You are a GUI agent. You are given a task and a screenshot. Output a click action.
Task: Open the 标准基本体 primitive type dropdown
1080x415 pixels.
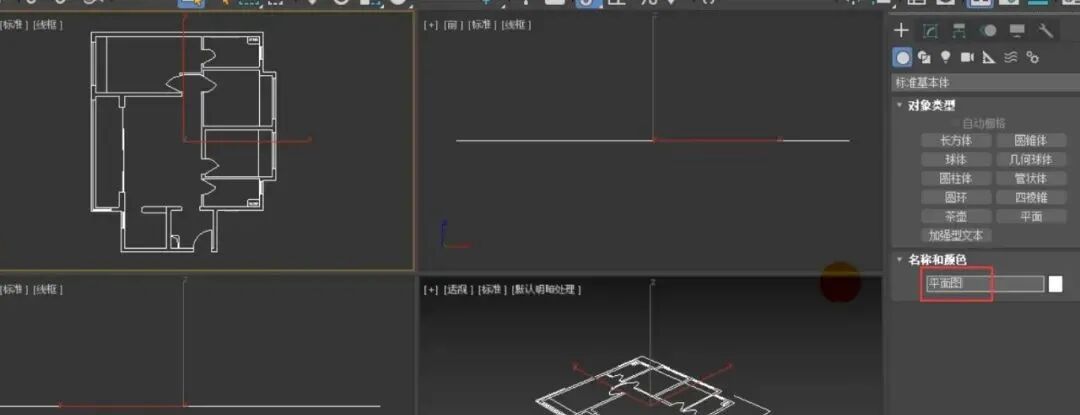986,83
